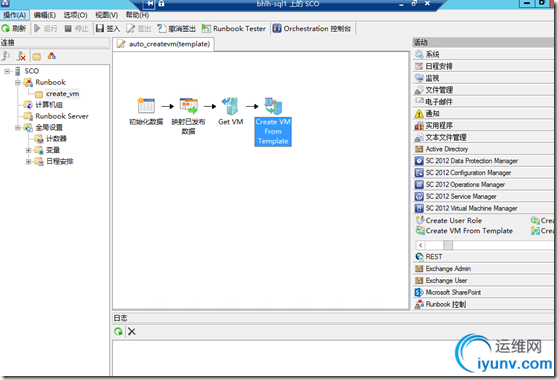This screenshot has height=380, width=558.
Task: Expand the 电子邮件 activities category
Action: point(483,102)
